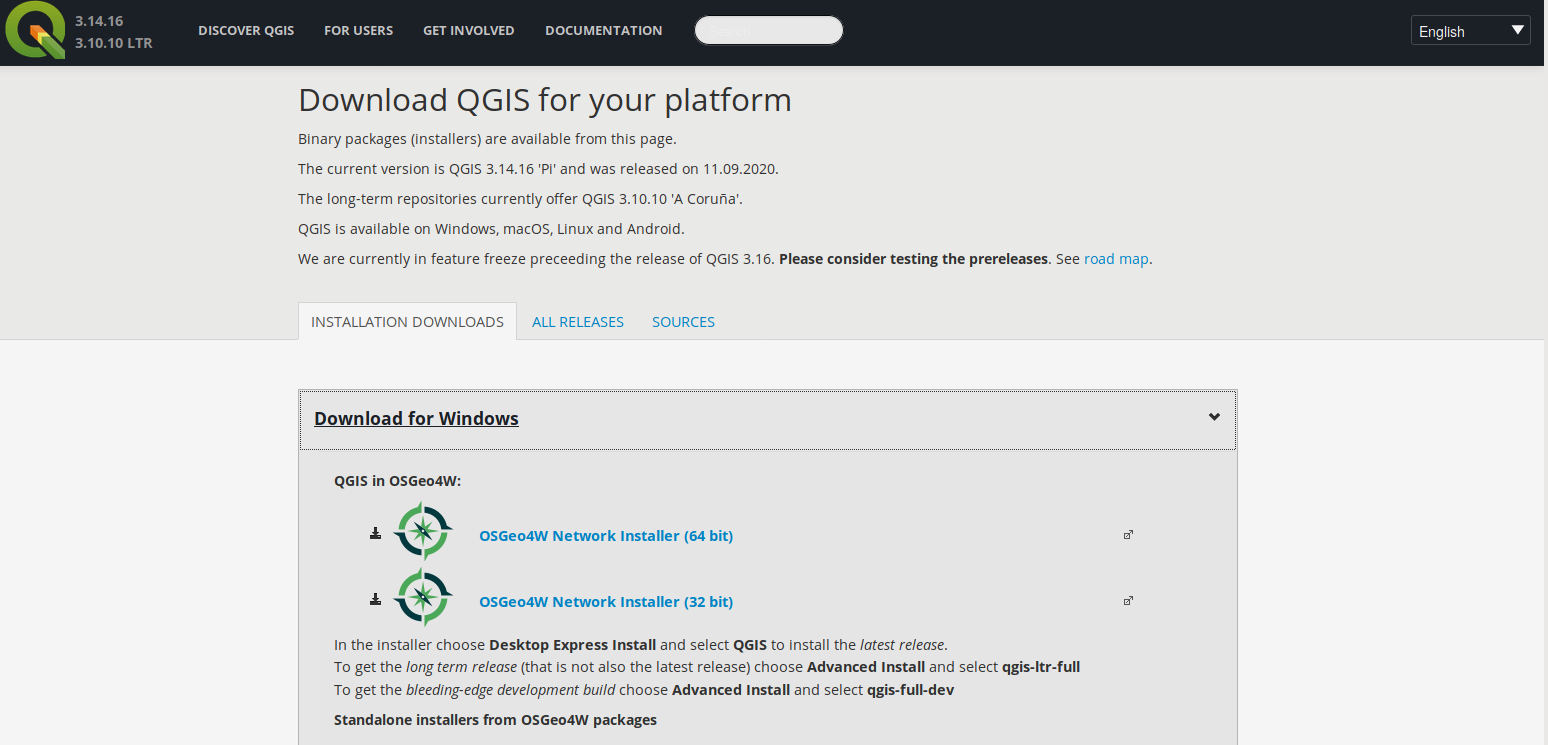Screen dimensions: 1548x745
Task: Click the OSGeo4W Network Installer (64 bit) link
Action: [x=606, y=536]
